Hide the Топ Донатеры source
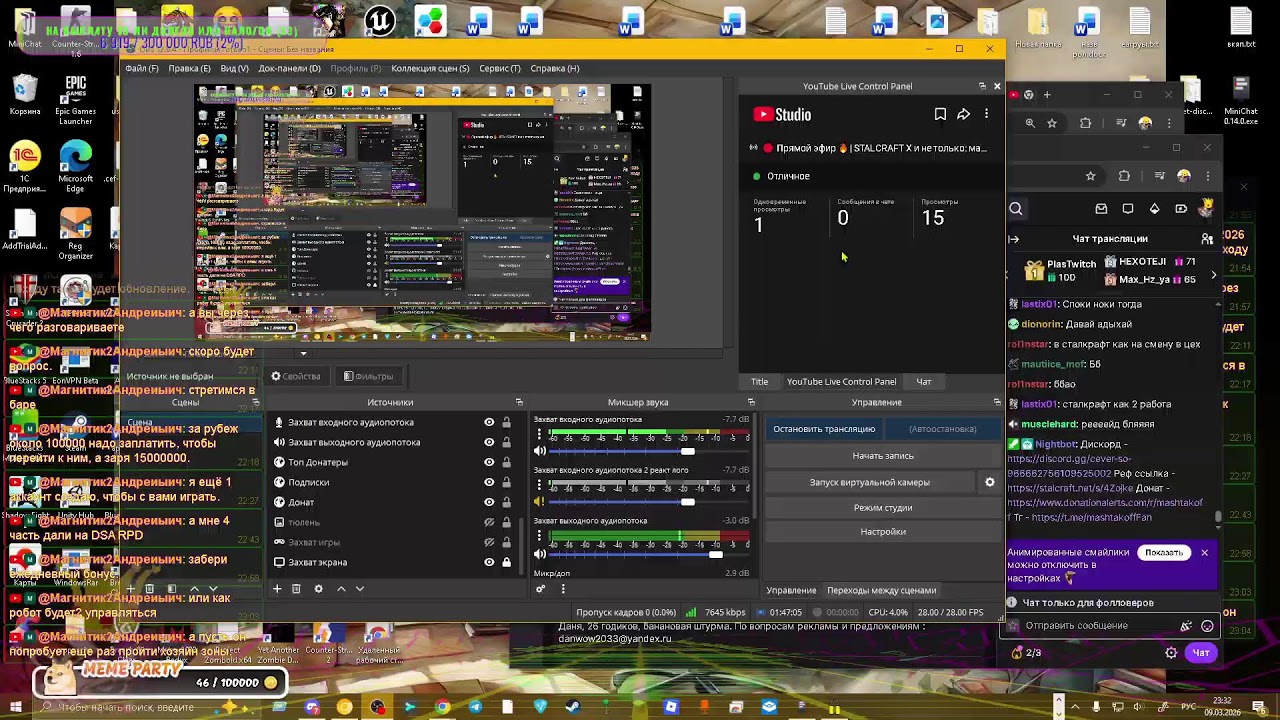The width and height of the screenshot is (1280, 720). tap(489, 462)
